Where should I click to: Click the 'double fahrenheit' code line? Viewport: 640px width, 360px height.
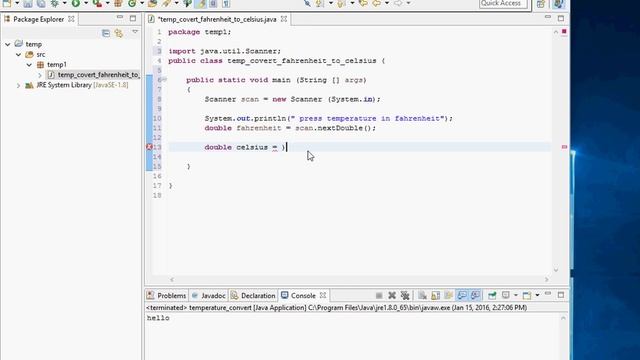tap(290, 128)
